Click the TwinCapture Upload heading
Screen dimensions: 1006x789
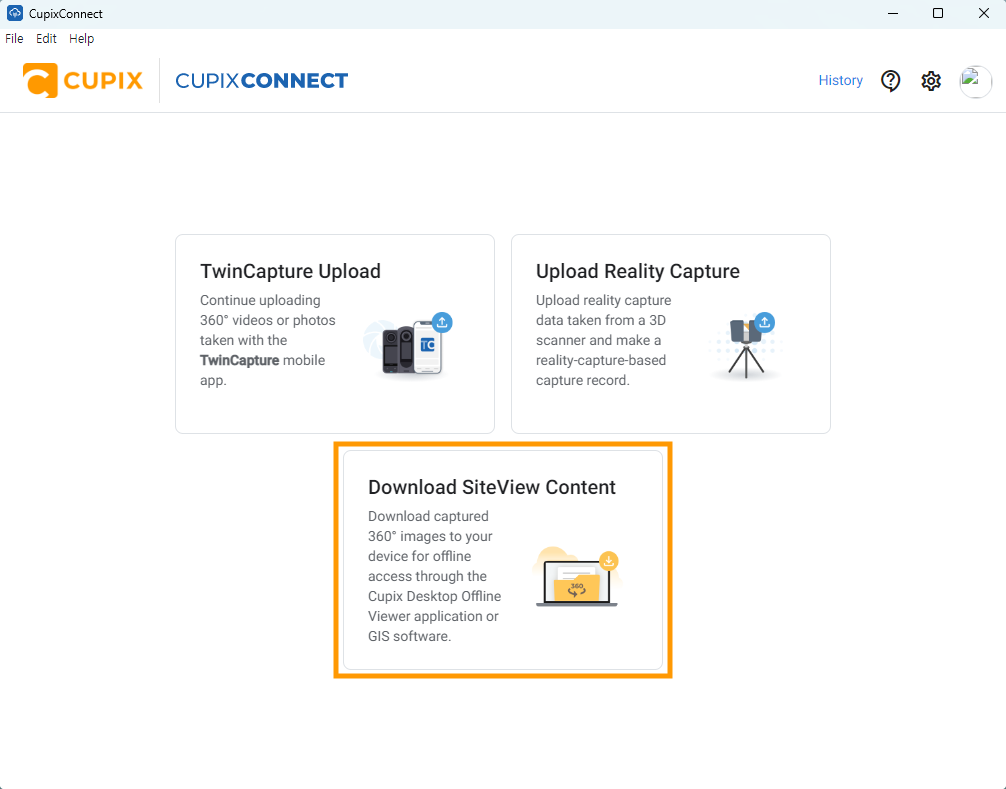point(290,271)
